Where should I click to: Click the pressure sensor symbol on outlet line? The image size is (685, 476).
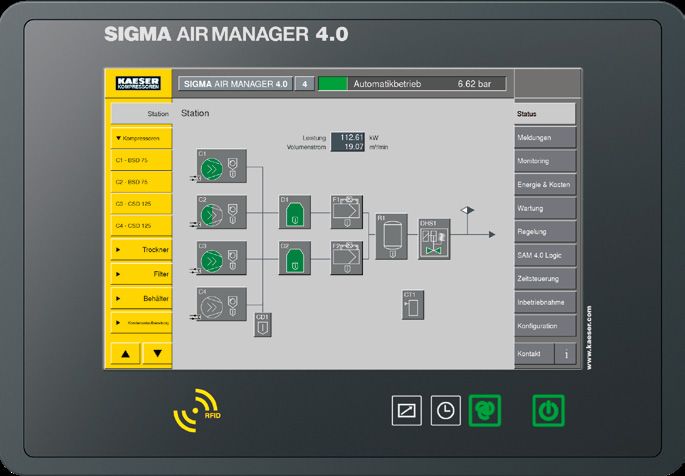click(467, 210)
